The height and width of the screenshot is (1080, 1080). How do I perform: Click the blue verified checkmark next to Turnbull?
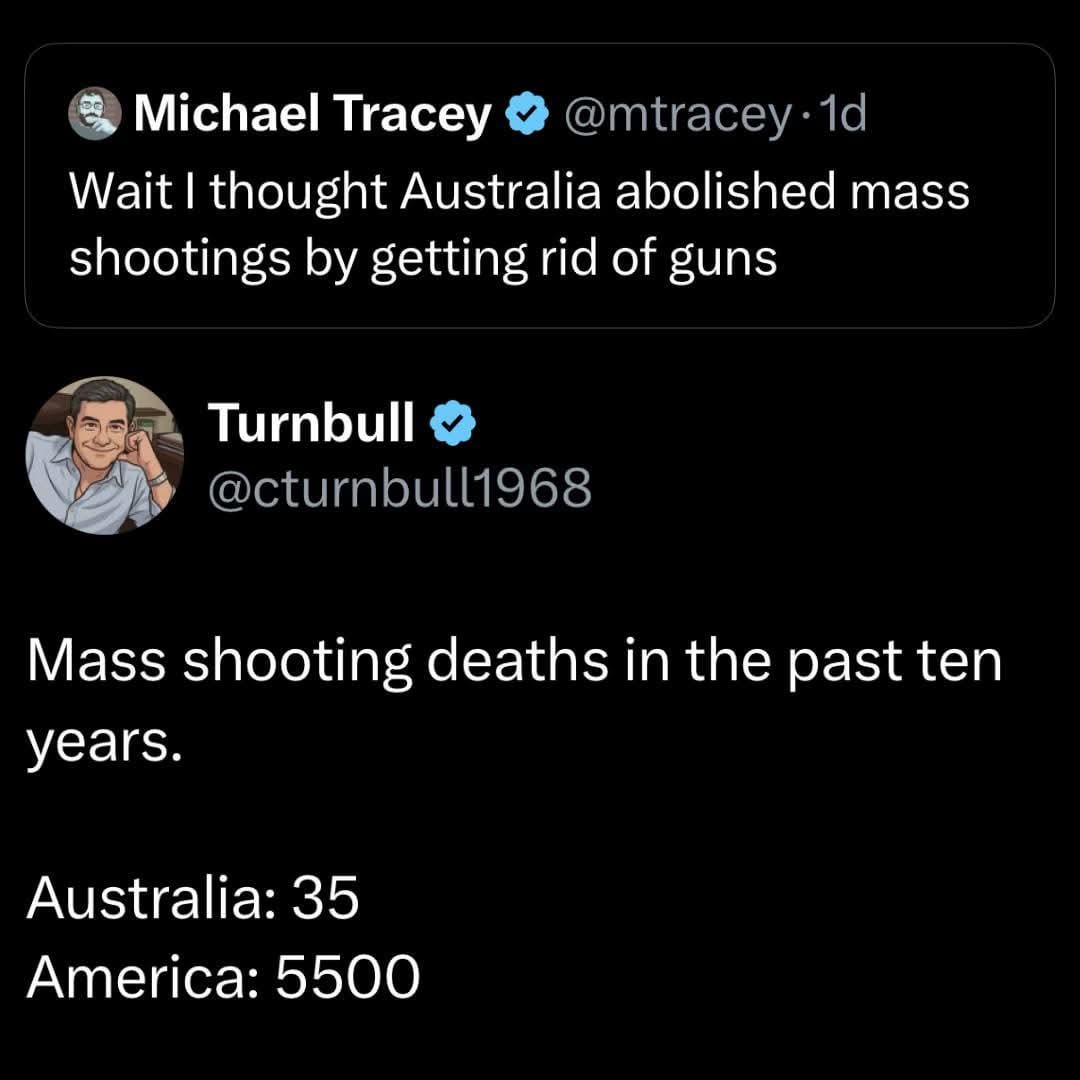(450, 425)
